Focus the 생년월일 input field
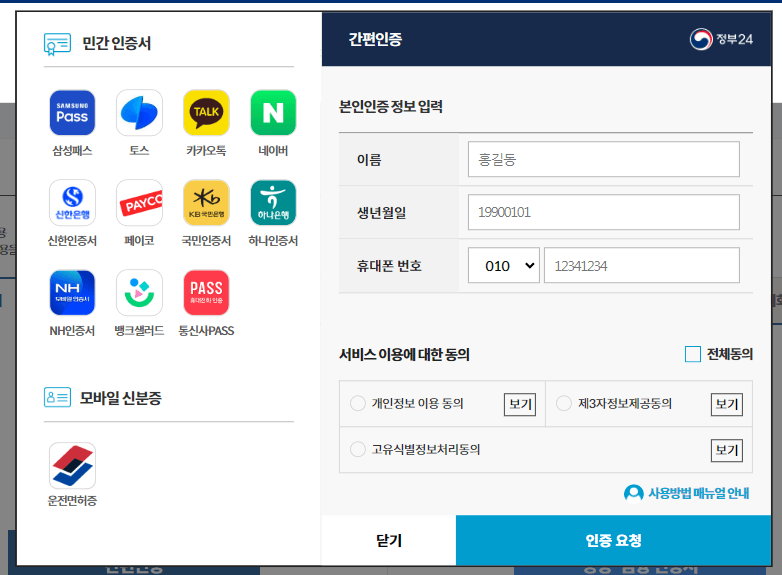Screen dimensions: 782x575 click(x=603, y=212)
